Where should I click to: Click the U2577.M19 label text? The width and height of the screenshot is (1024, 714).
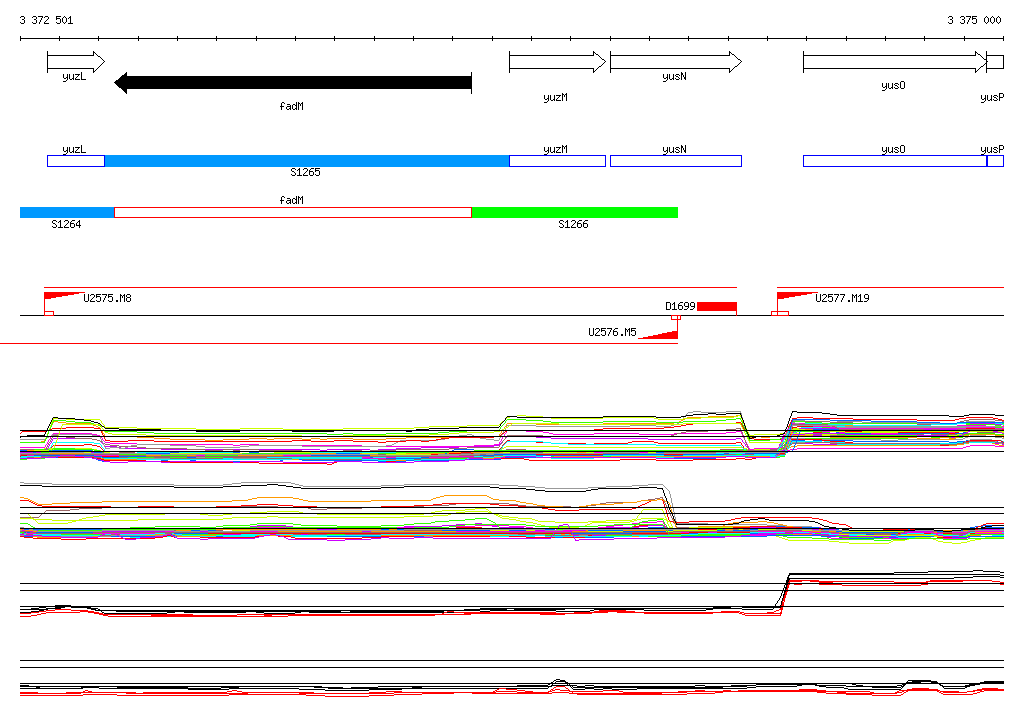[x=842, y=299]
